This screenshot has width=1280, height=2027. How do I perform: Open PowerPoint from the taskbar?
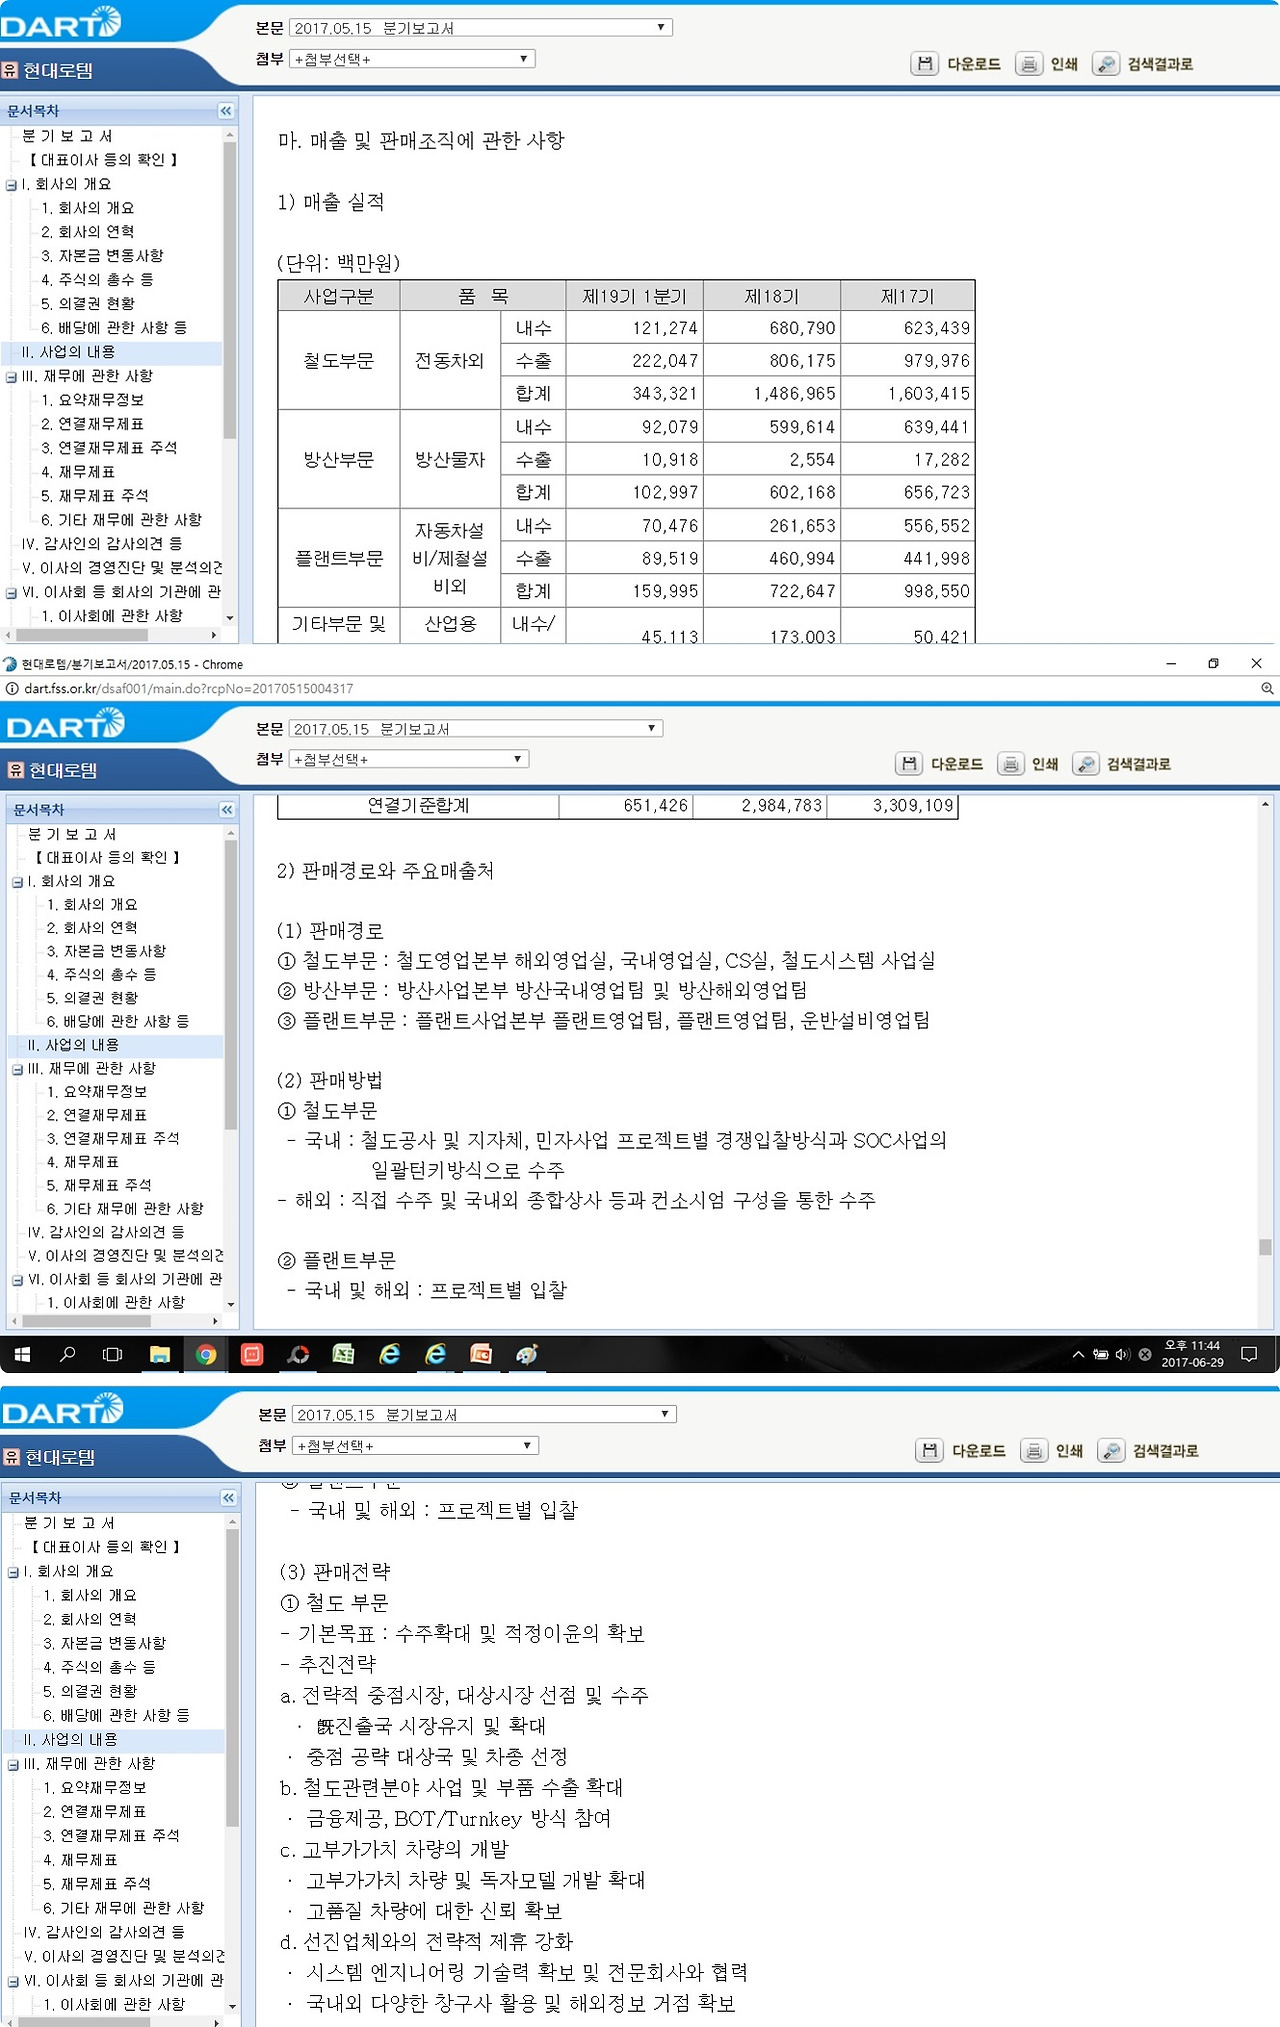[481, 1354]
